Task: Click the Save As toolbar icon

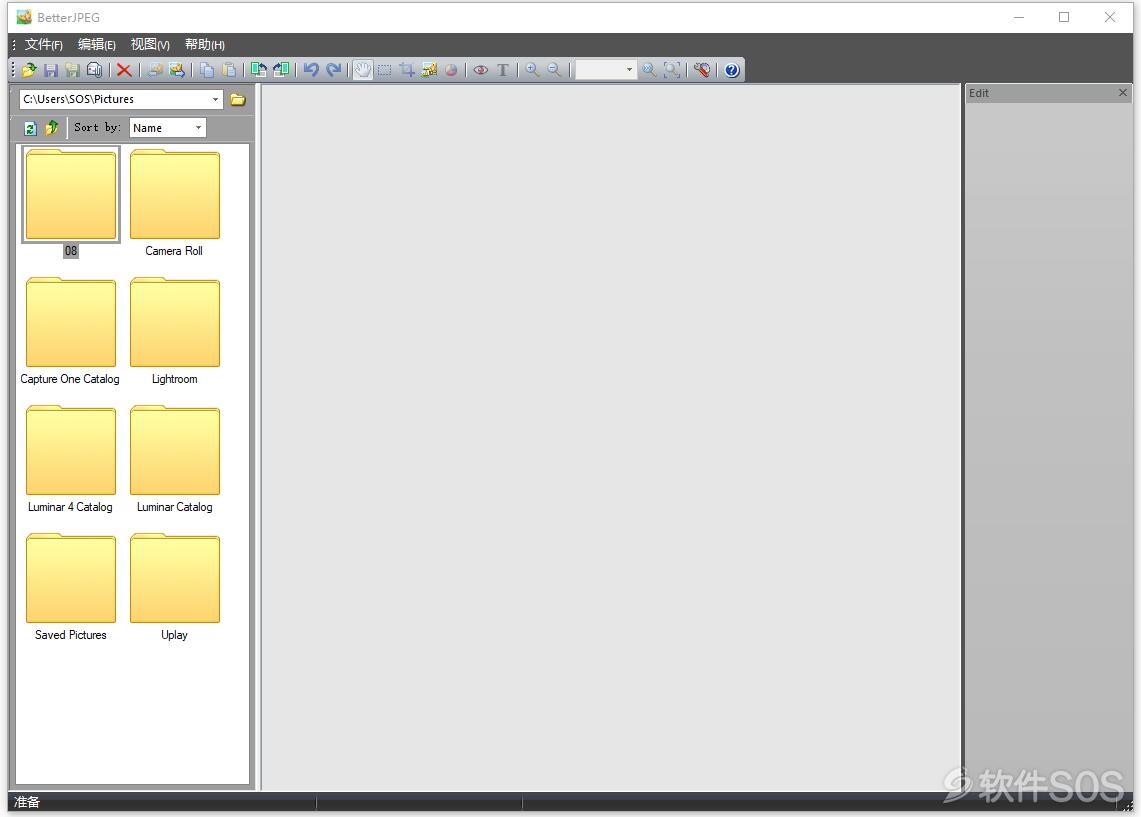Action: (72, 70)
